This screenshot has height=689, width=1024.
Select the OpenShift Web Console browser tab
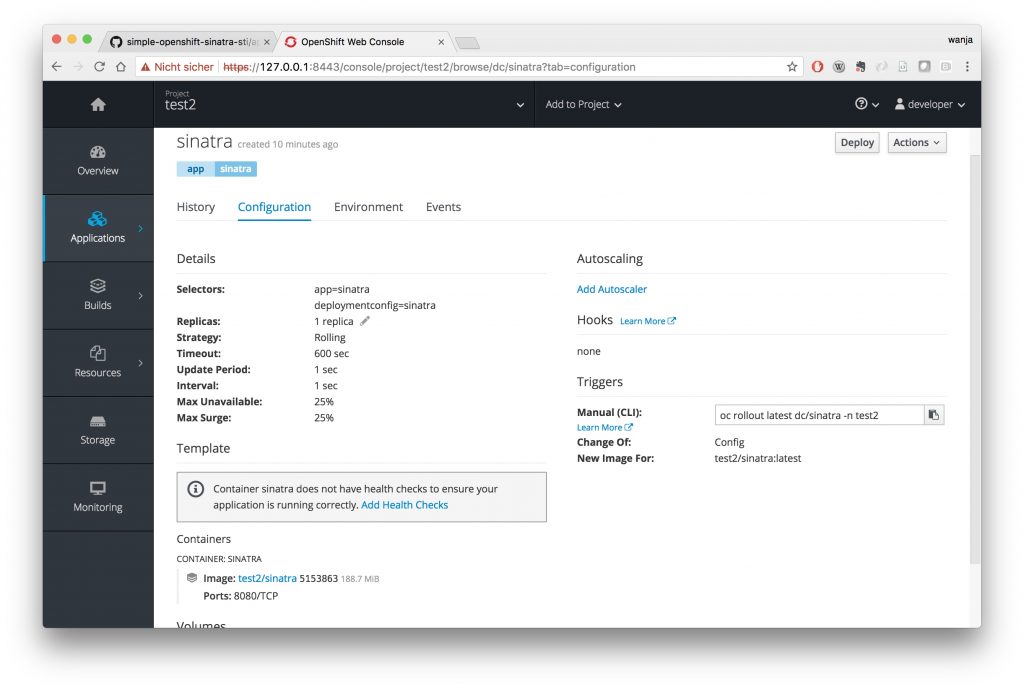[x=362, y=42]
